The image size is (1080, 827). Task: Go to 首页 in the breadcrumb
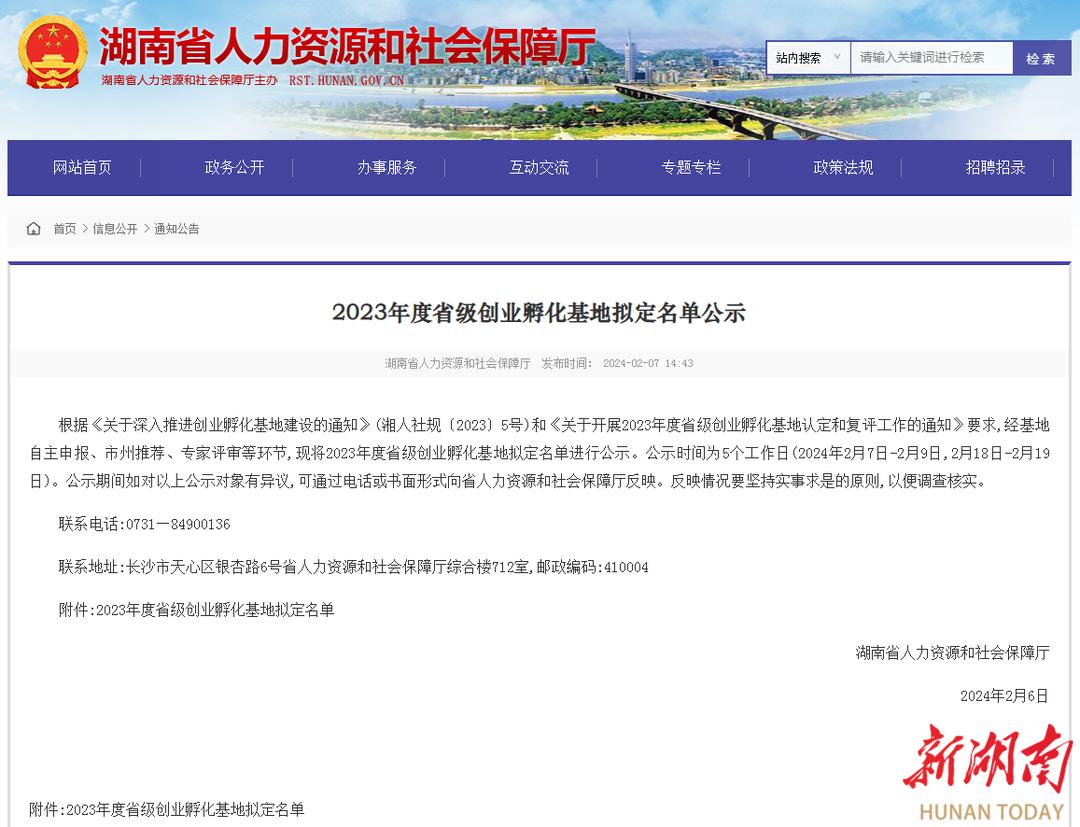[x=65, y=229]
